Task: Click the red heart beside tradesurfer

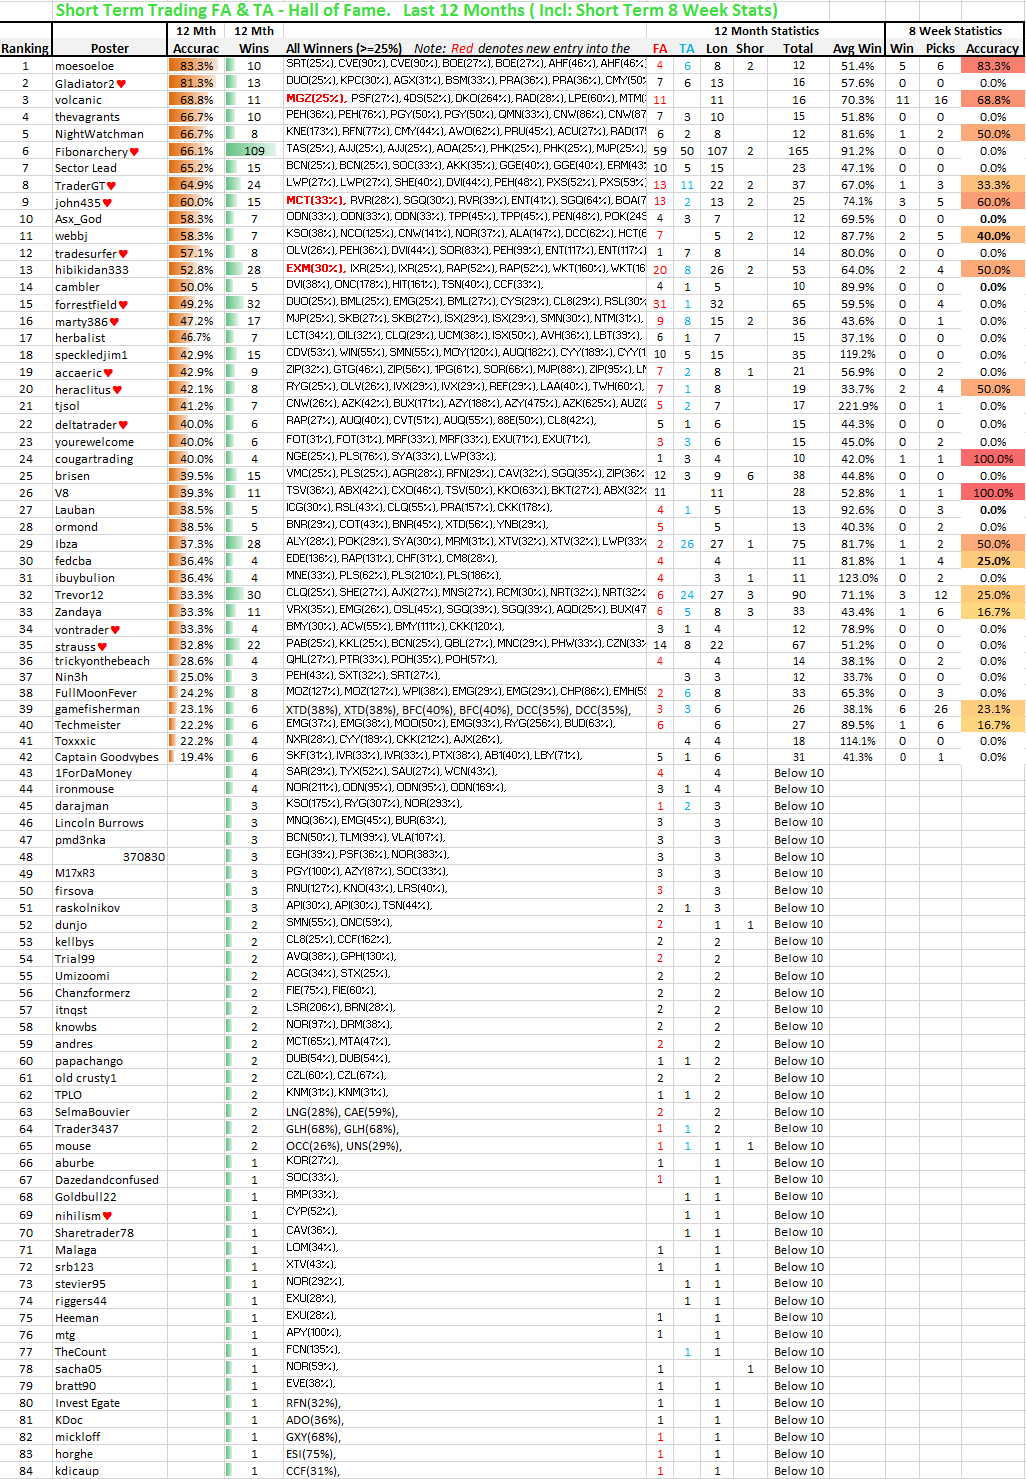Action: pos(123,254)
